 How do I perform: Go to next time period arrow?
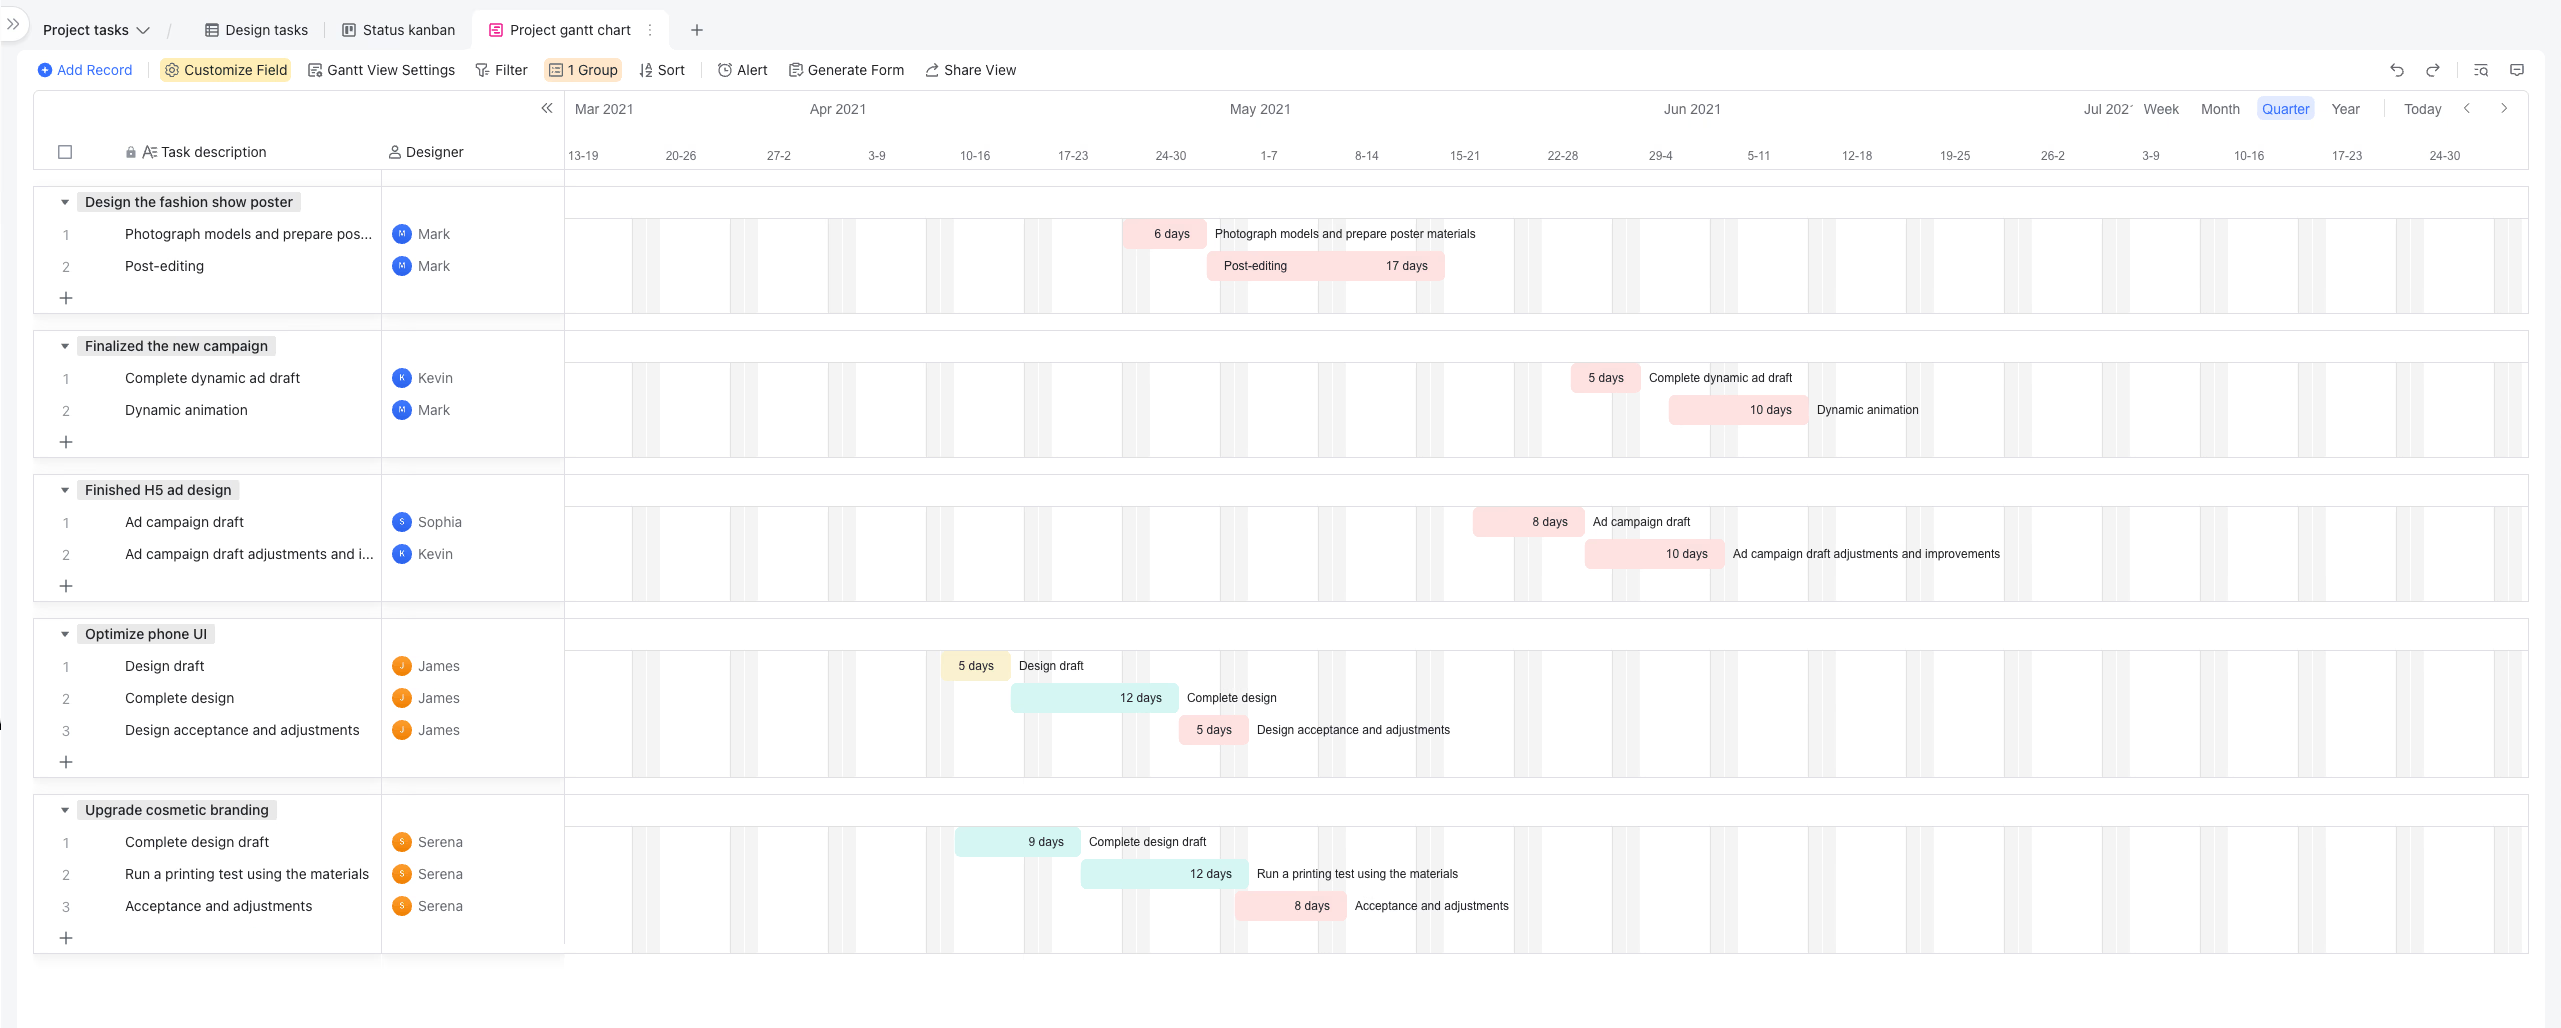pos(2504,108)
